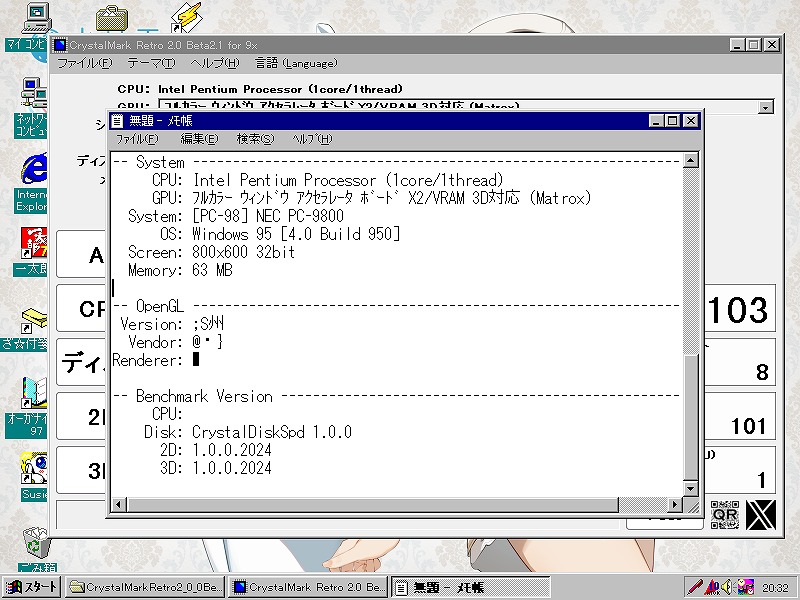
Task: Open the lightning bolt shortcut icon
Action: click(186, 17)
